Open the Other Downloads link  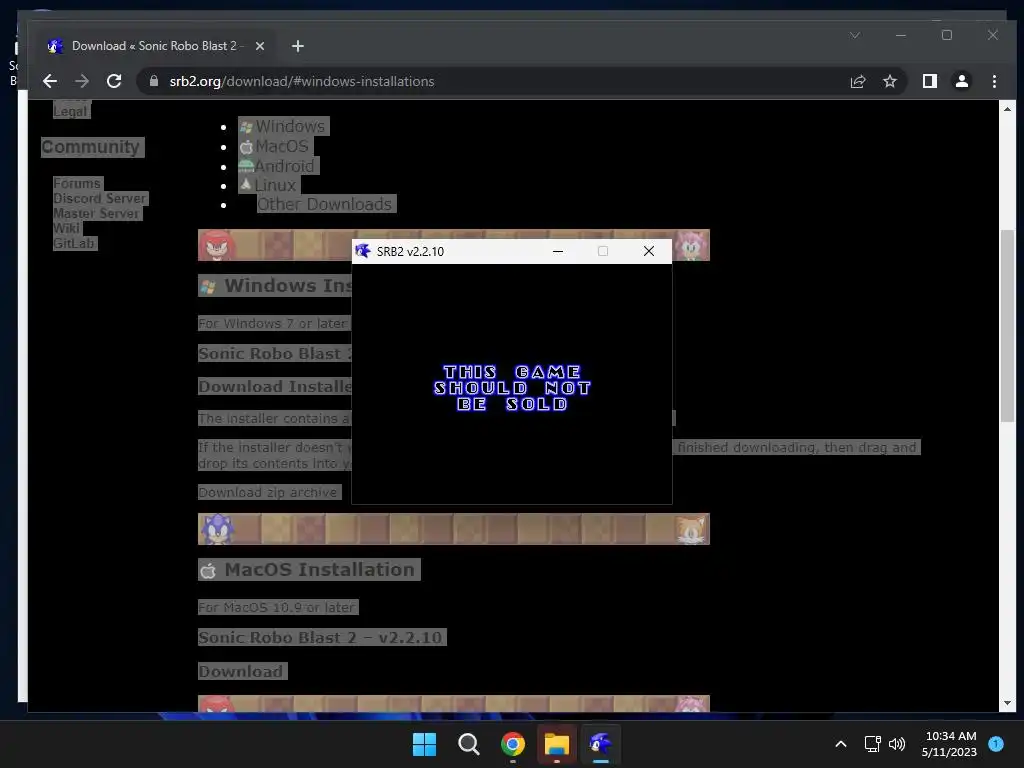pyautogui.click(x=325, y=204)
